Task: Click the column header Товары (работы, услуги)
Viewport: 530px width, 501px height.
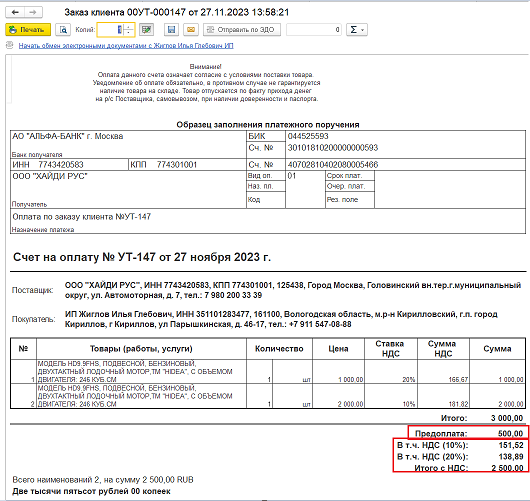Action: pos(141,349)
